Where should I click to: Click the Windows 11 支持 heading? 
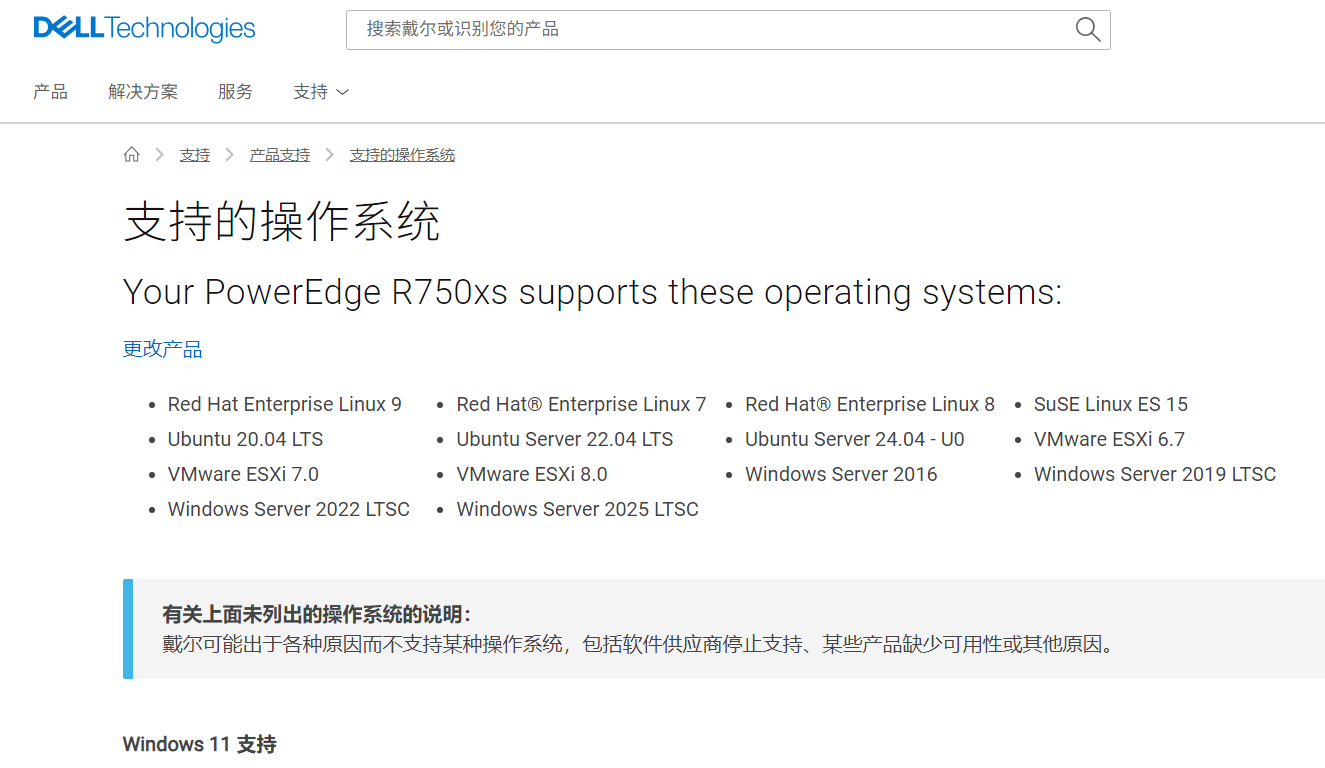[x=199, y=744]
